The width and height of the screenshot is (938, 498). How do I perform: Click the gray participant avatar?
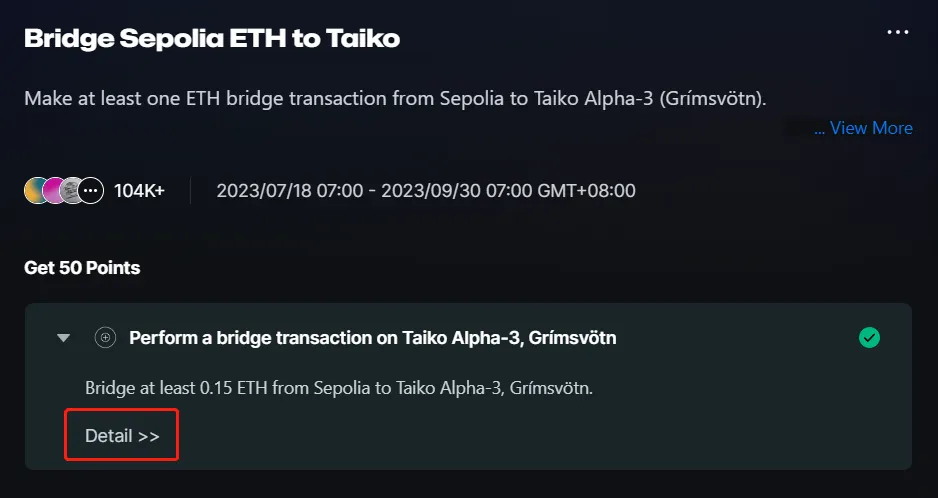[71, 191]
